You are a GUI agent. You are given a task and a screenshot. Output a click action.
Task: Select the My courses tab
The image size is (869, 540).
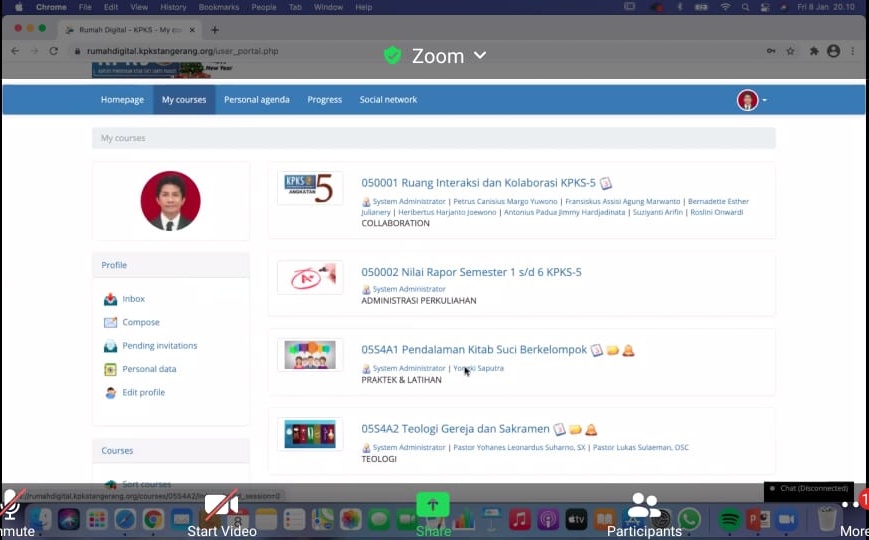(184, 100)
